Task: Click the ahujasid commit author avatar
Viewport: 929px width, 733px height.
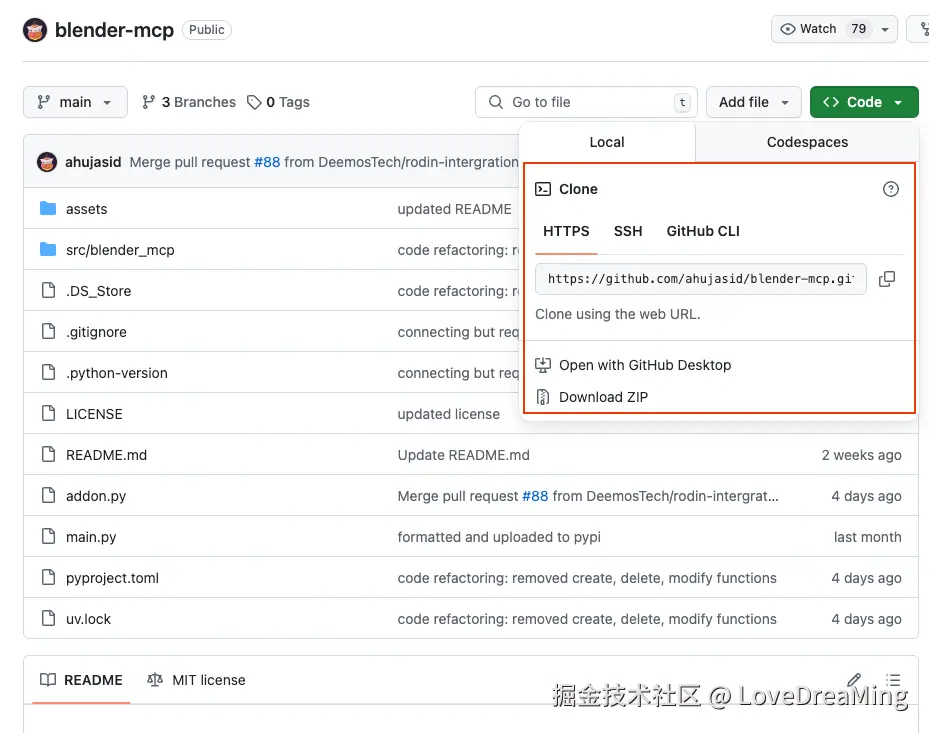Action: [47, 162]
